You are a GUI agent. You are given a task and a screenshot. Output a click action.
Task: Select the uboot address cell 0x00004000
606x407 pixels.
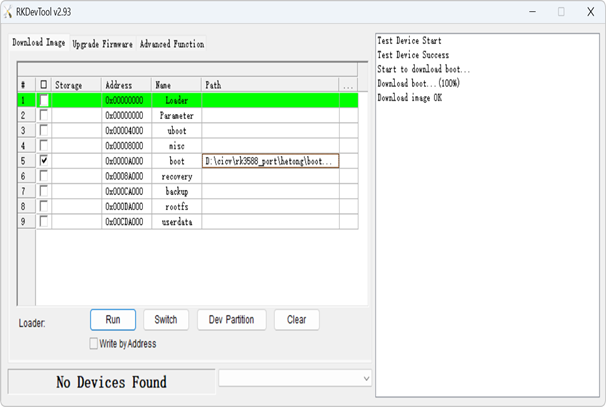(125, 131)
